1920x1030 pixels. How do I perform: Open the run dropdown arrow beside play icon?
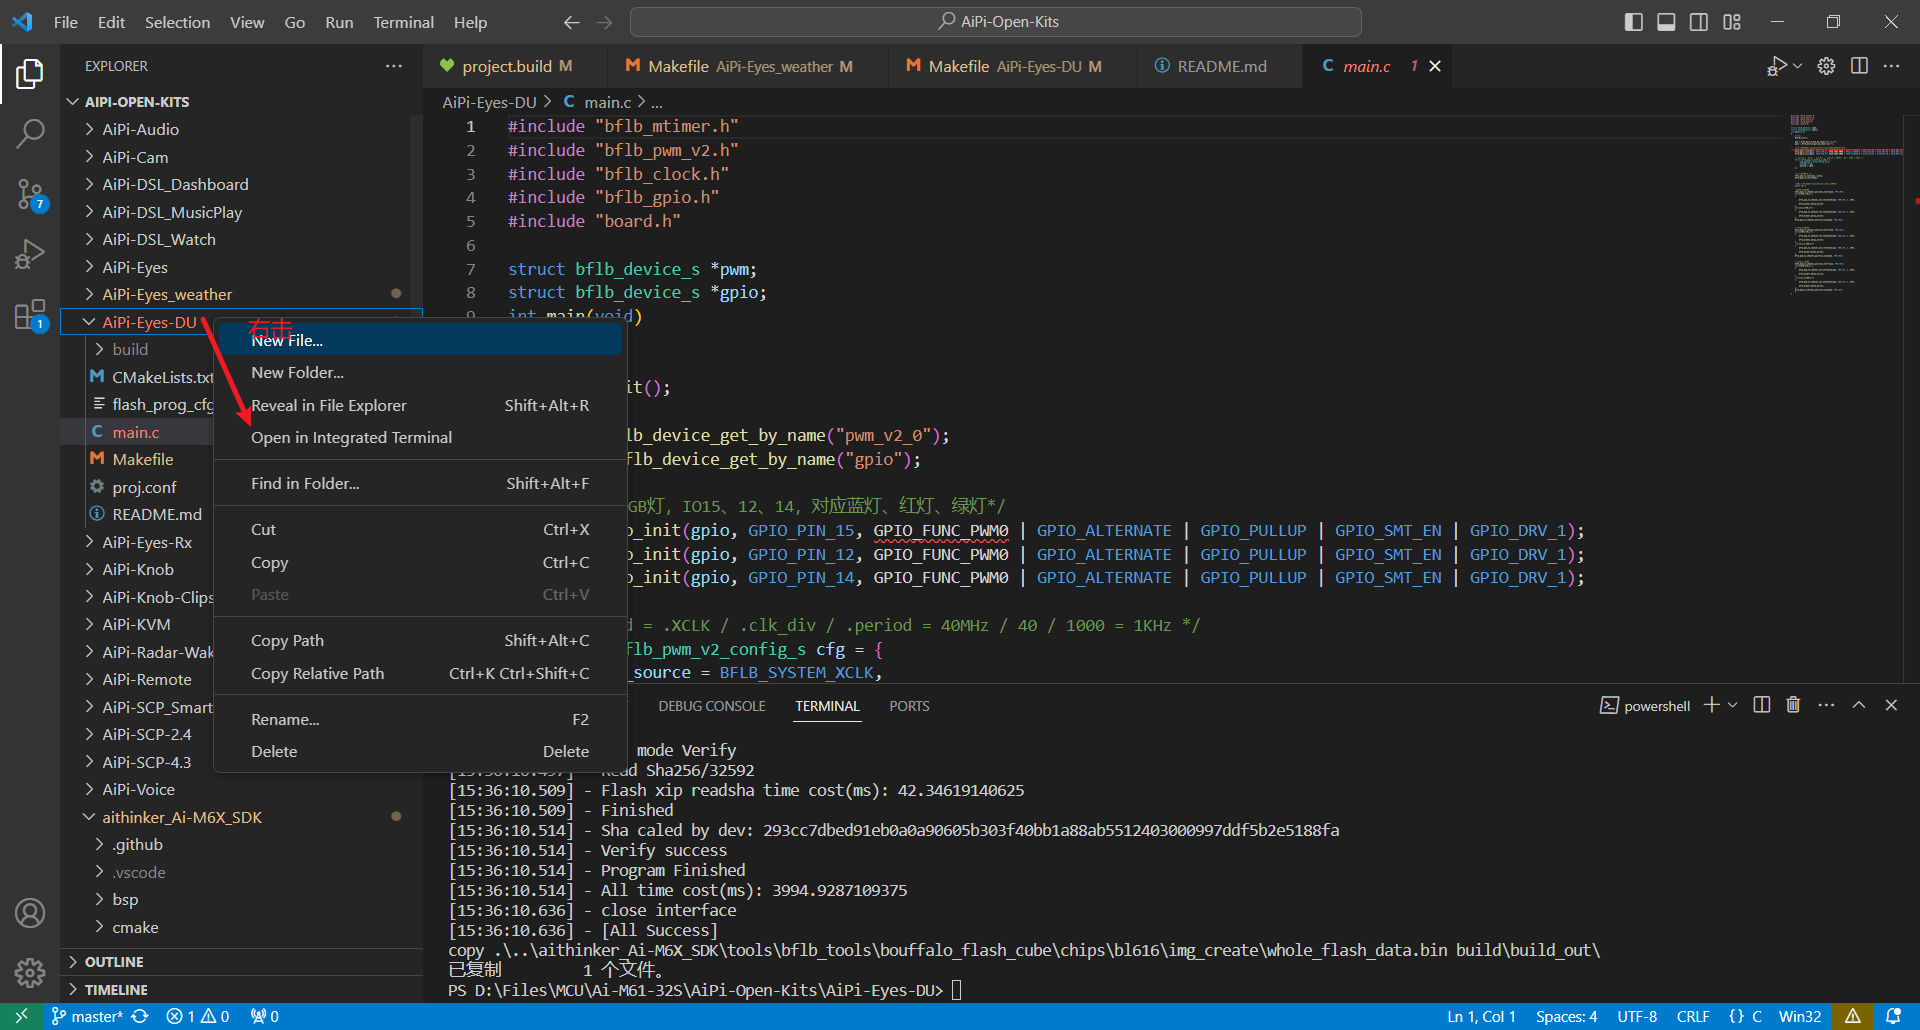coord(1797,66)
